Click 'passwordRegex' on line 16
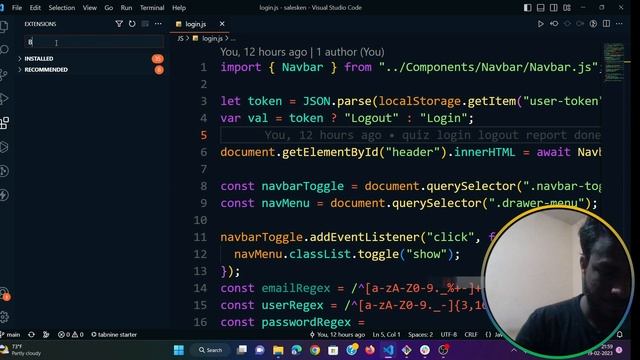Viewport: 640px width, 360px height. [x=306, y=322]
